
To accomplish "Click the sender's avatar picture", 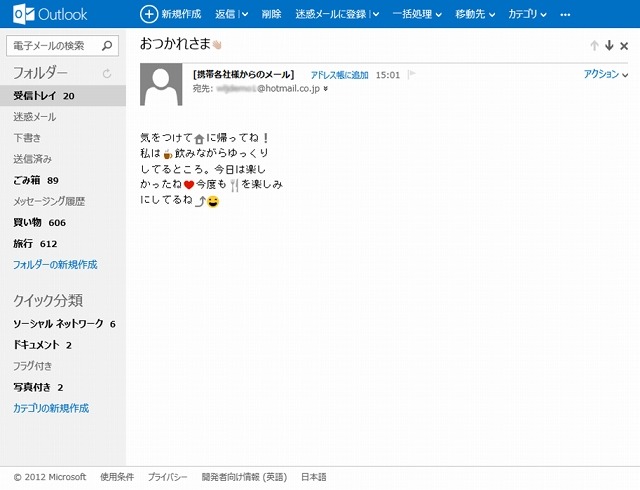I will click(x=162, y=84).
